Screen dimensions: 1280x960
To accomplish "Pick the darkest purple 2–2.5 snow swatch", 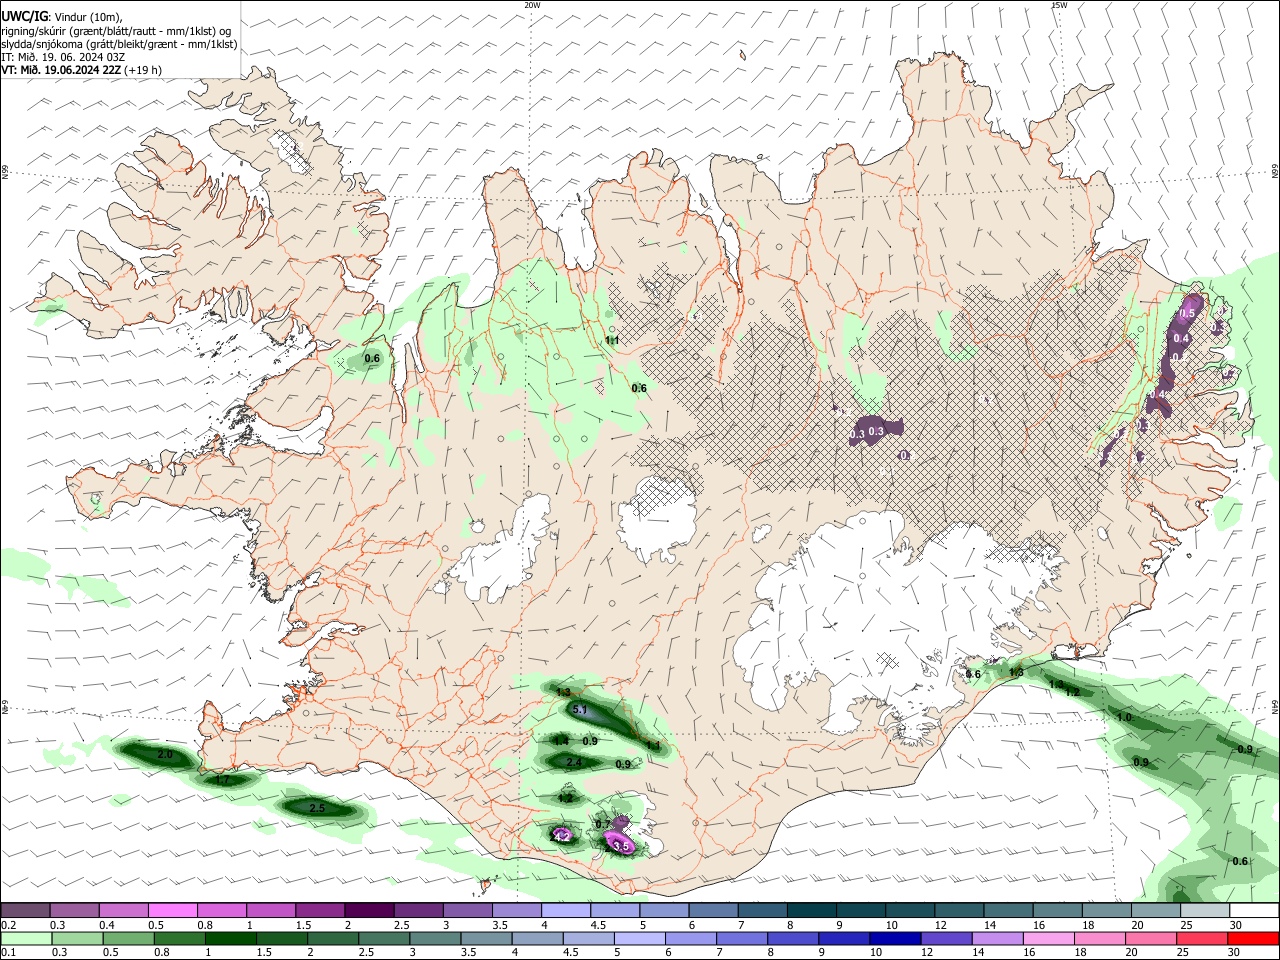I will point(369,910).
